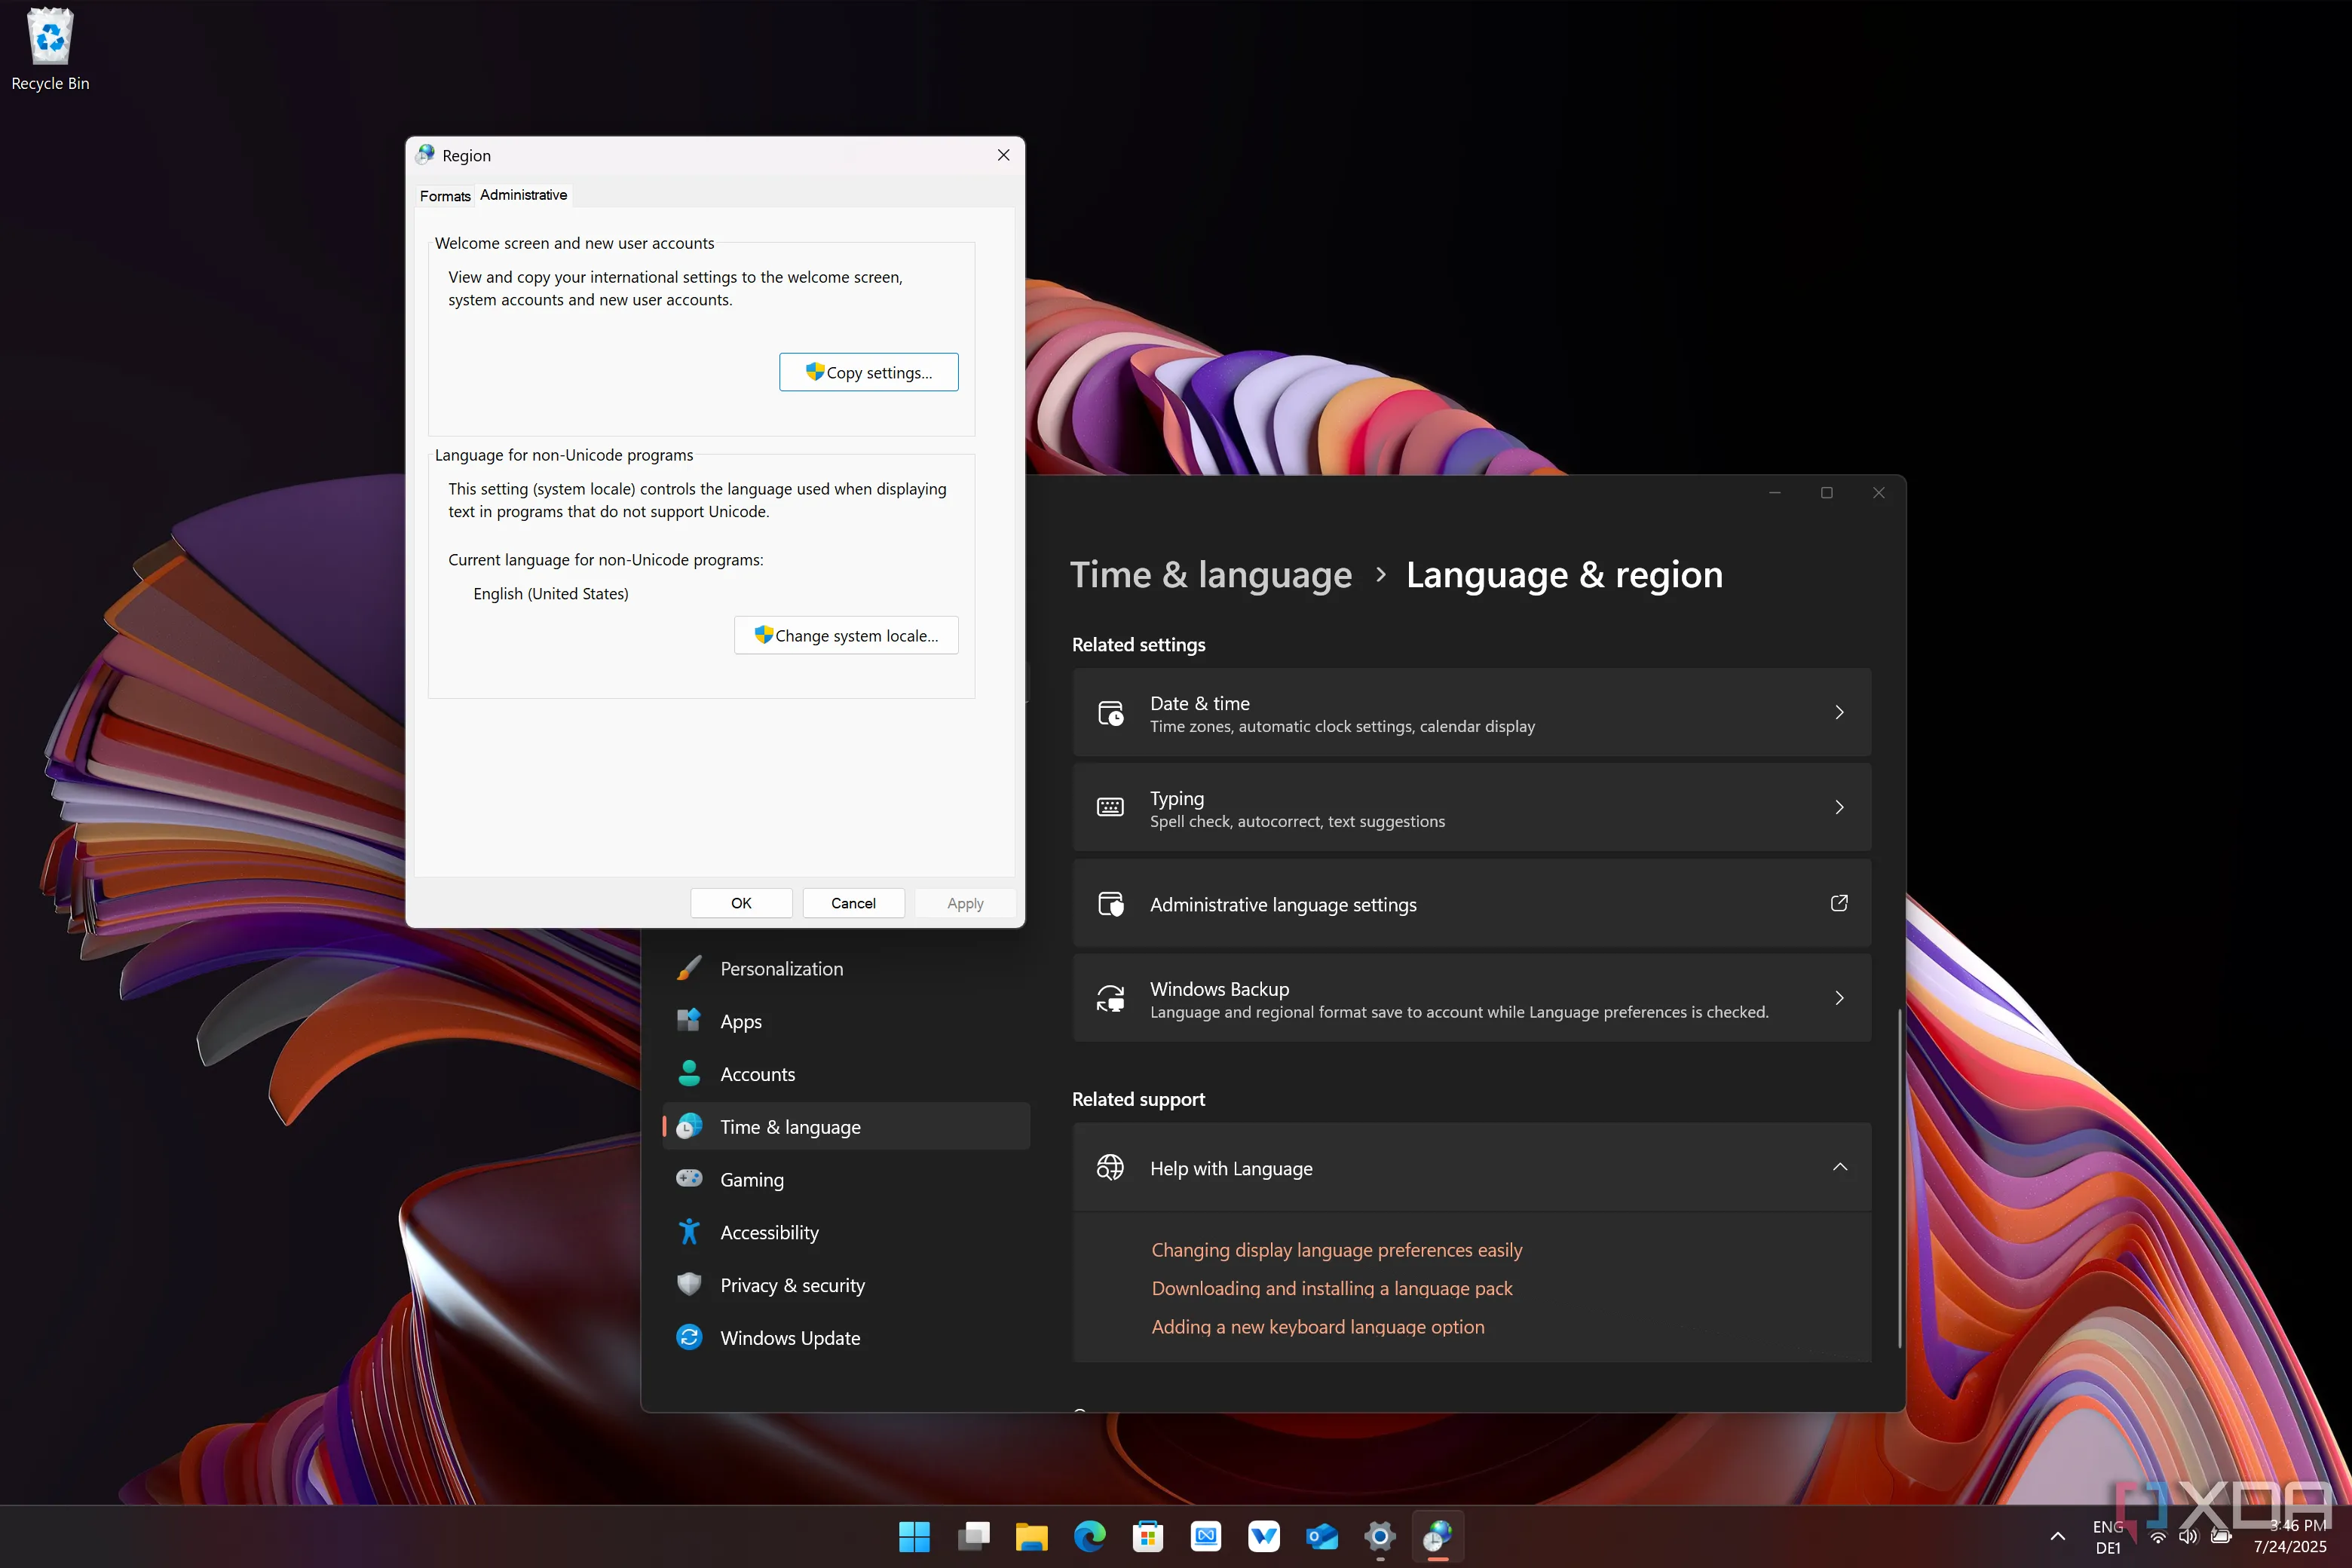This screenshot has width=2352, height=1568.
Task: Click the Wi-Fi icon in system tray
Action: [2158, 1537]
